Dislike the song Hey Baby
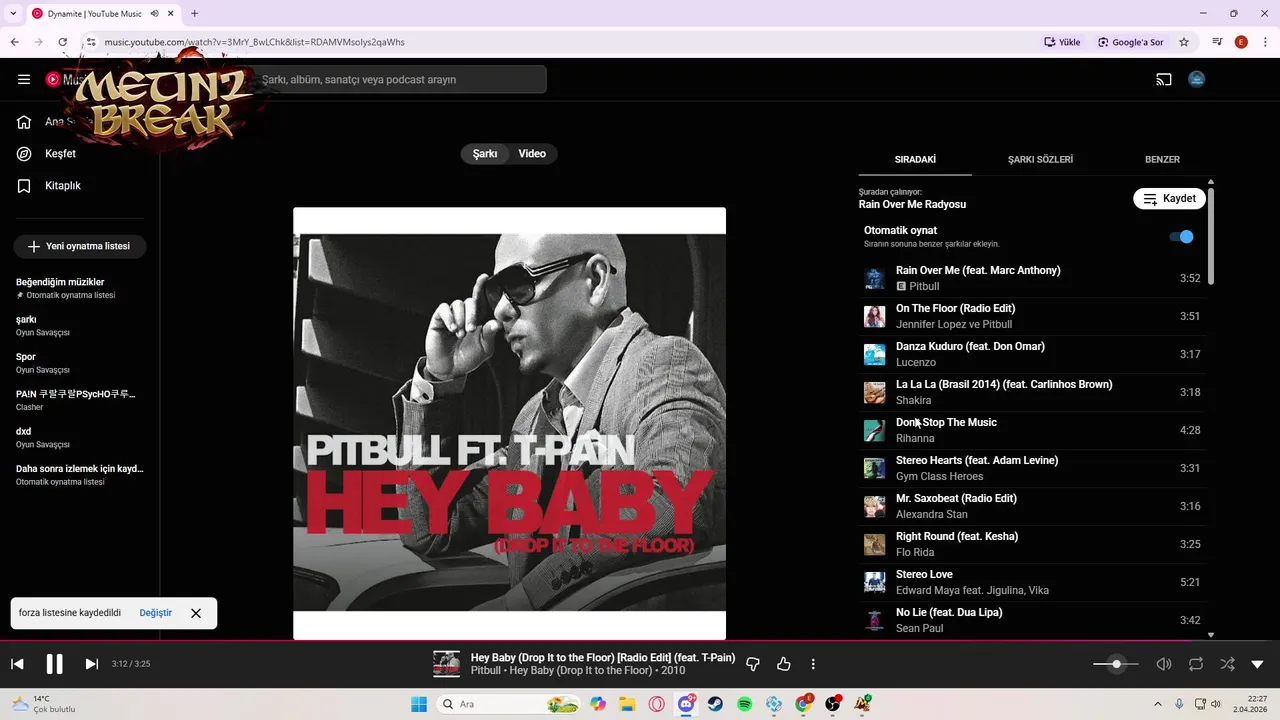Screen dimensions: 1280x720 [753, 664]
